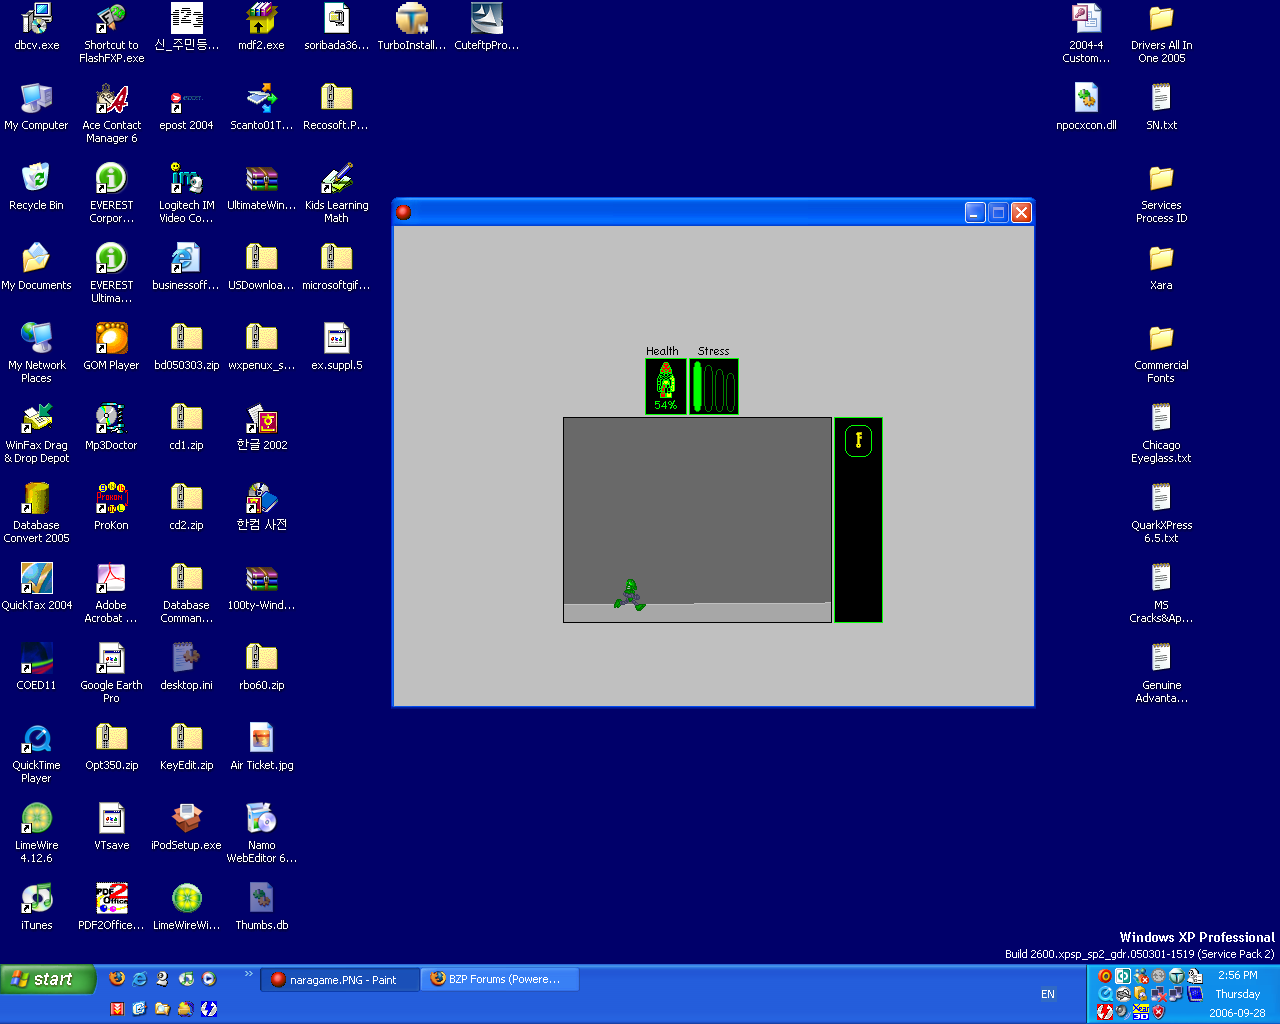Viewport: 1280px width, 1024px height.
Task: Select My Network Places icon
Action: [x=37, y=353]
